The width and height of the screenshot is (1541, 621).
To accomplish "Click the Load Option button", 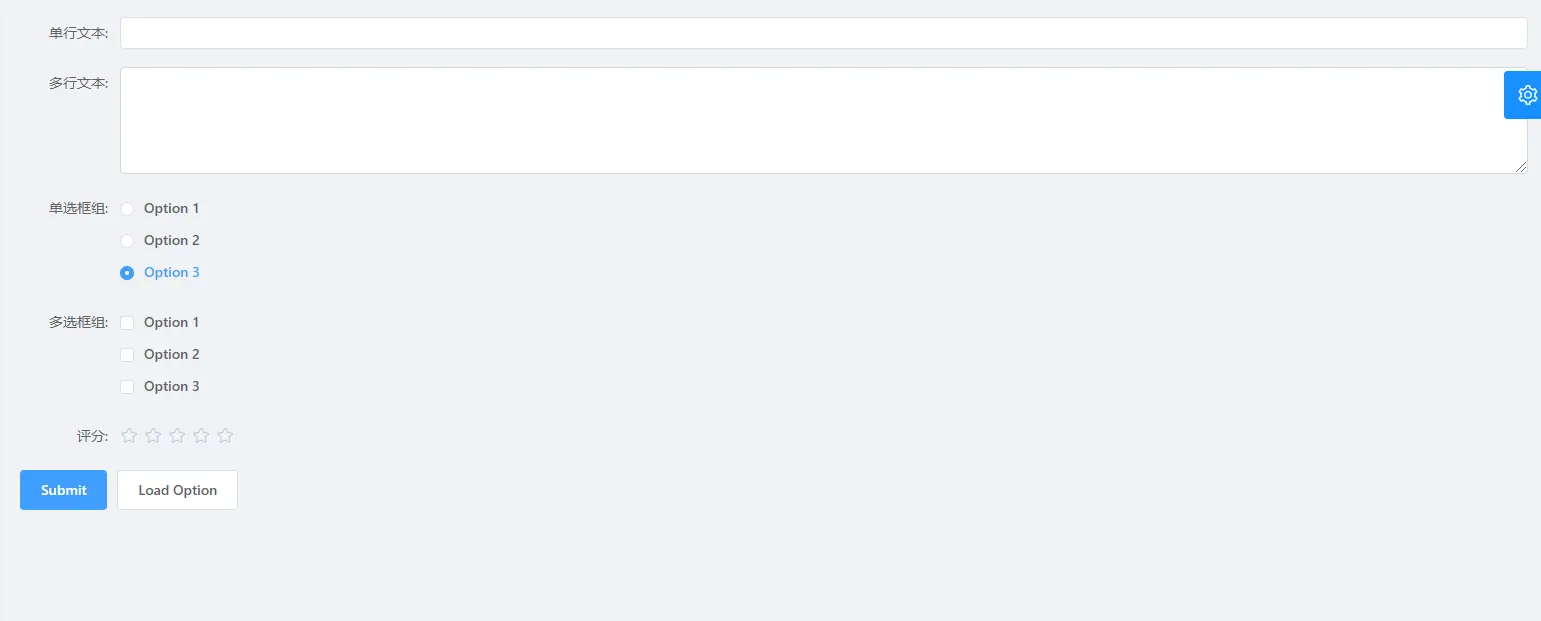I will pos(177,490).
